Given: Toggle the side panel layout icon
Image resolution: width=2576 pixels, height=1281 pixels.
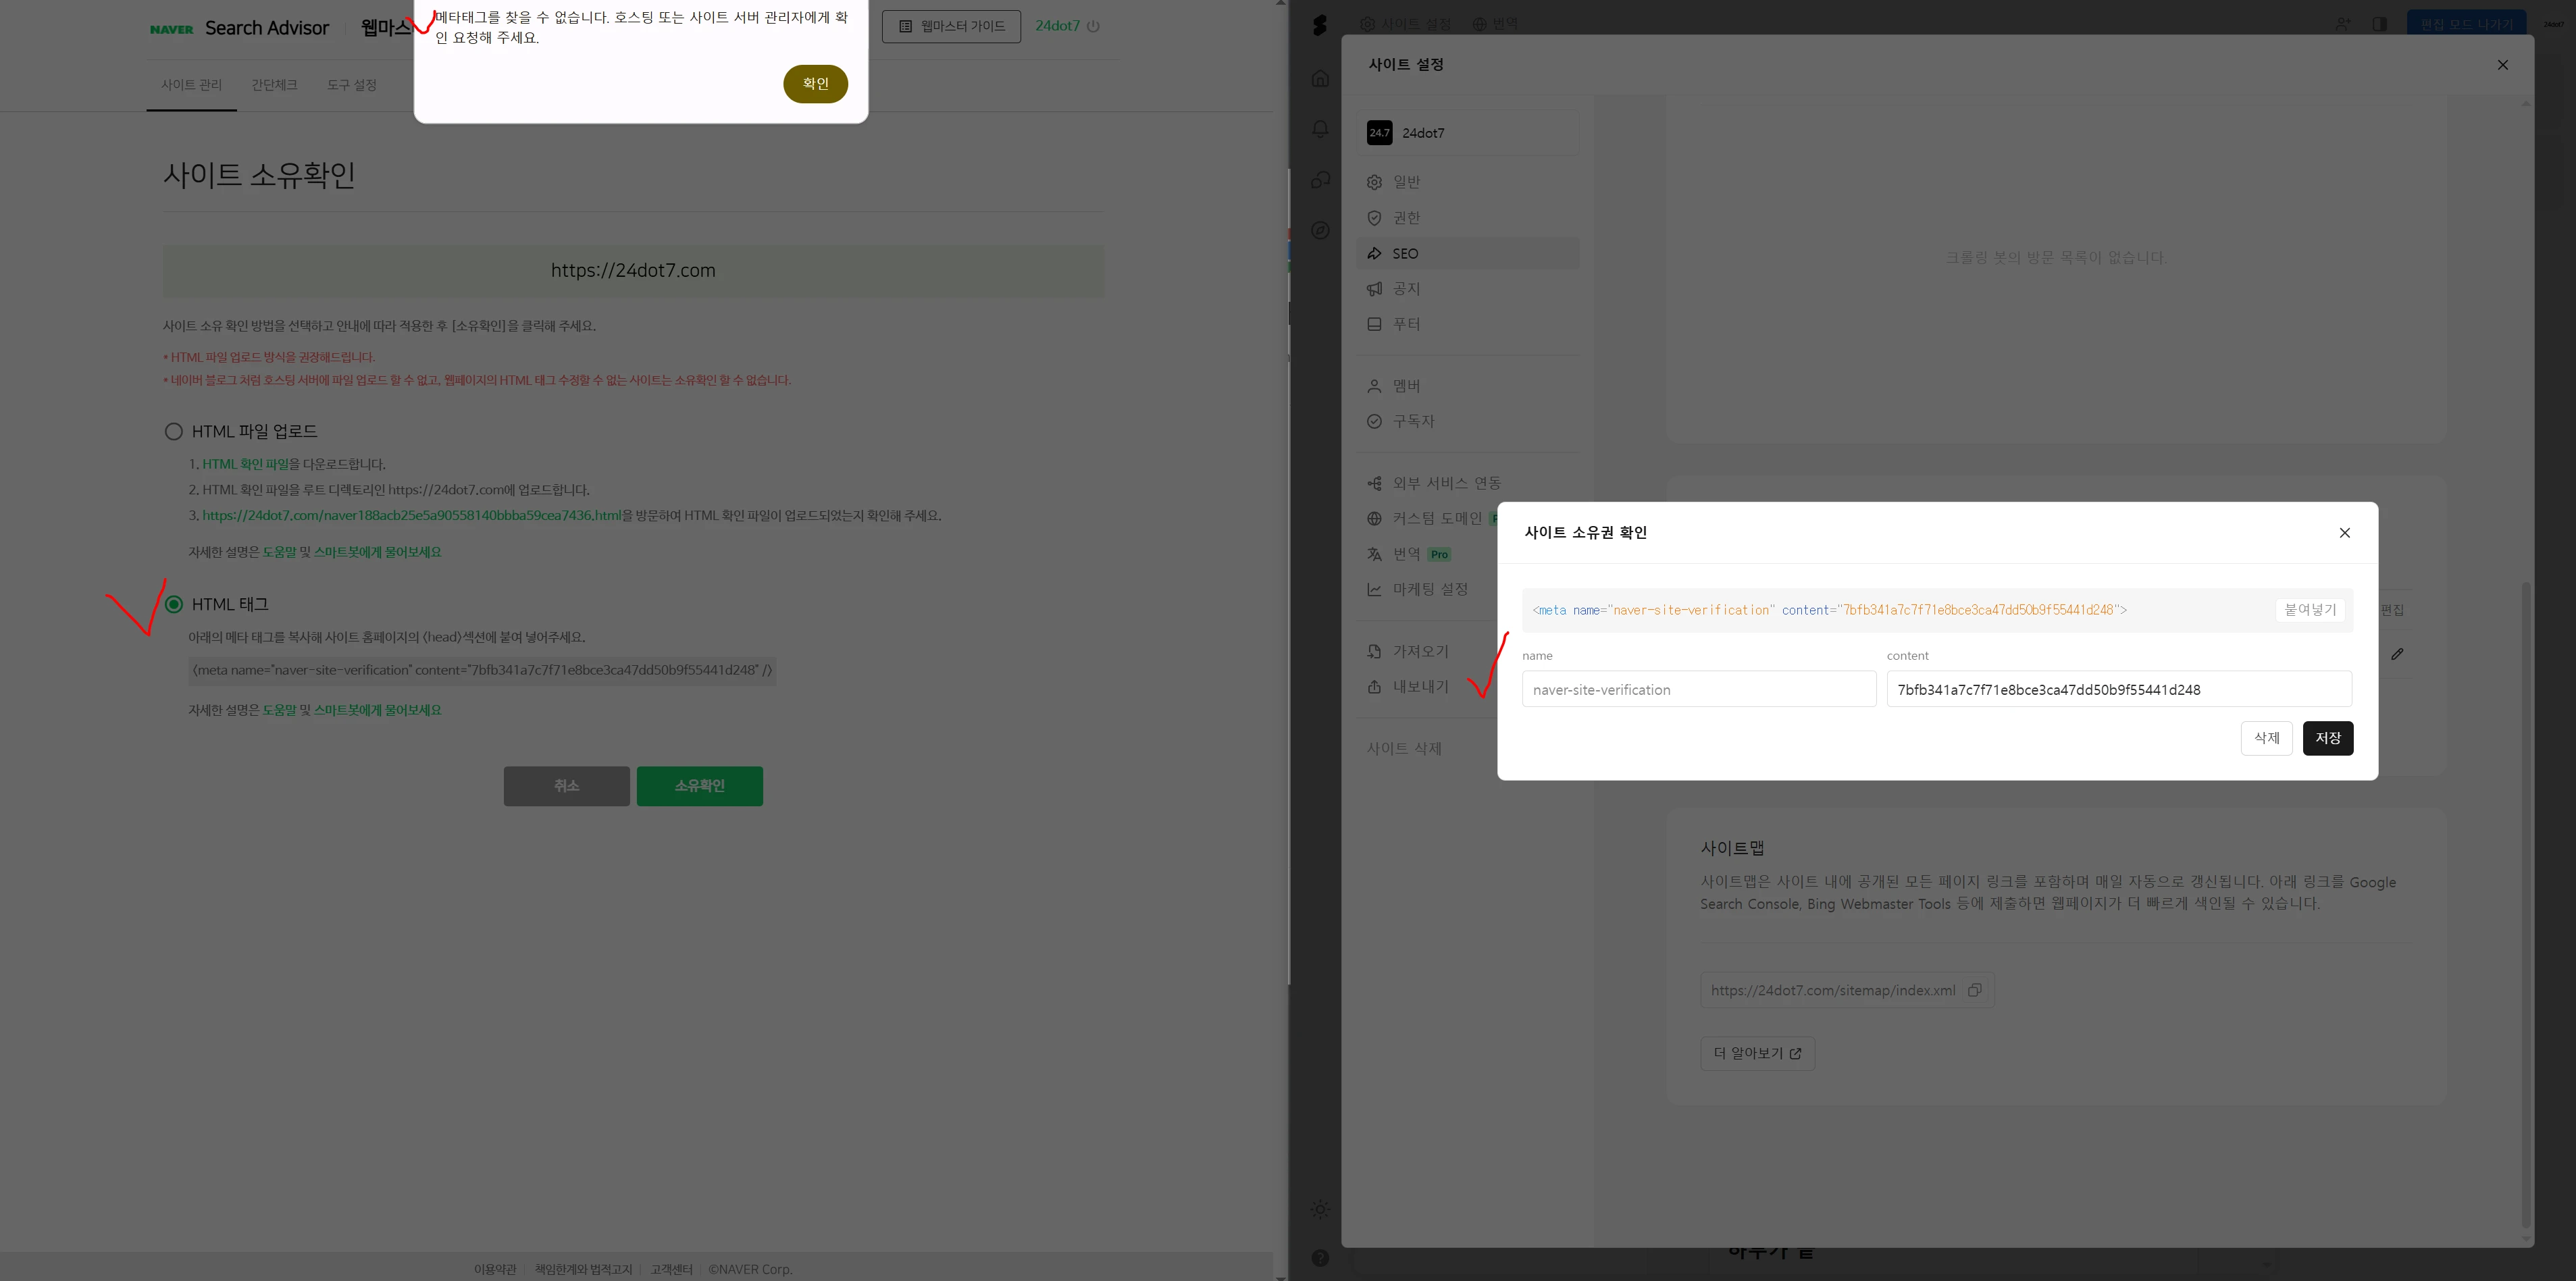Looking at the screenshot, I should pos(2380,24).
